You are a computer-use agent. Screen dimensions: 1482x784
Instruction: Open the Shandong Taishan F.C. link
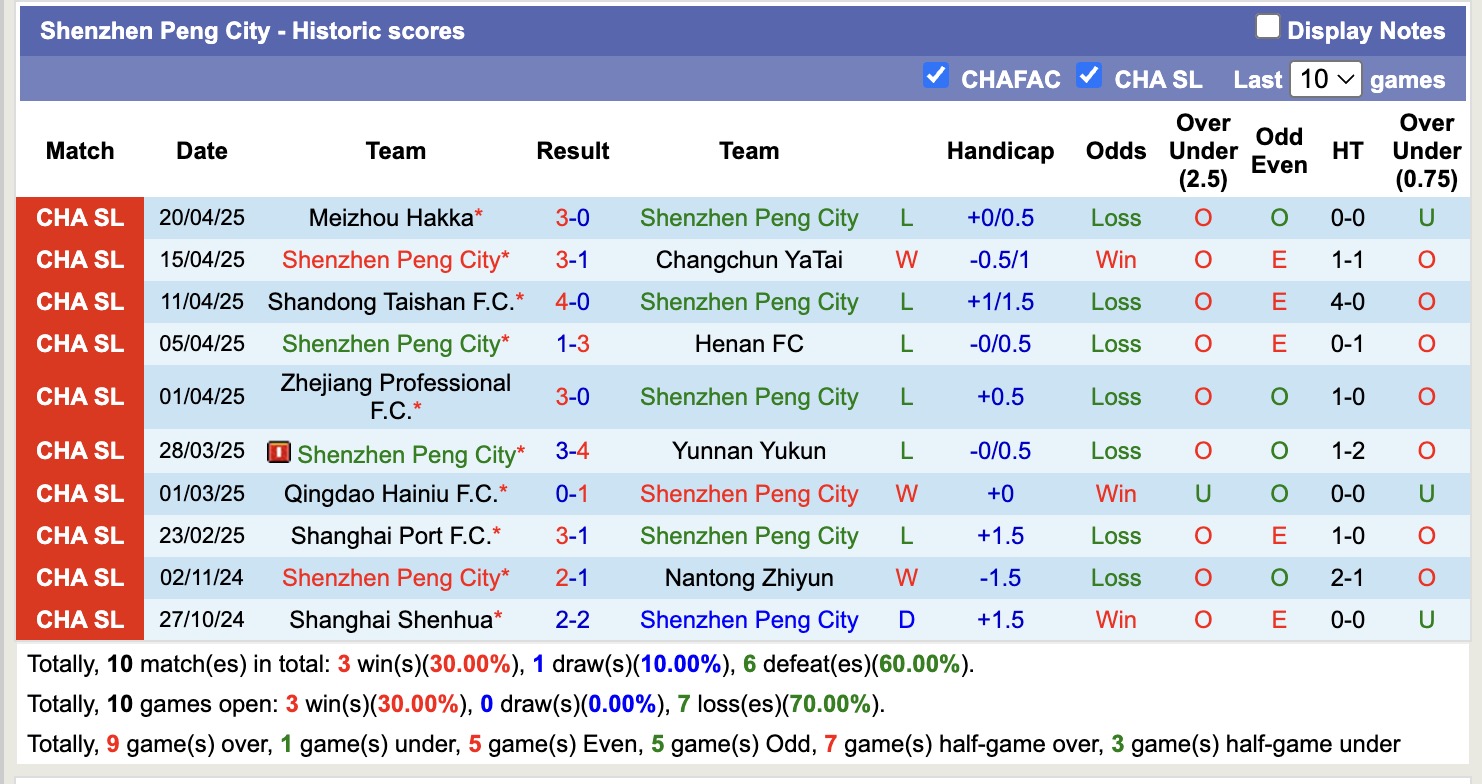pos(392,301)
